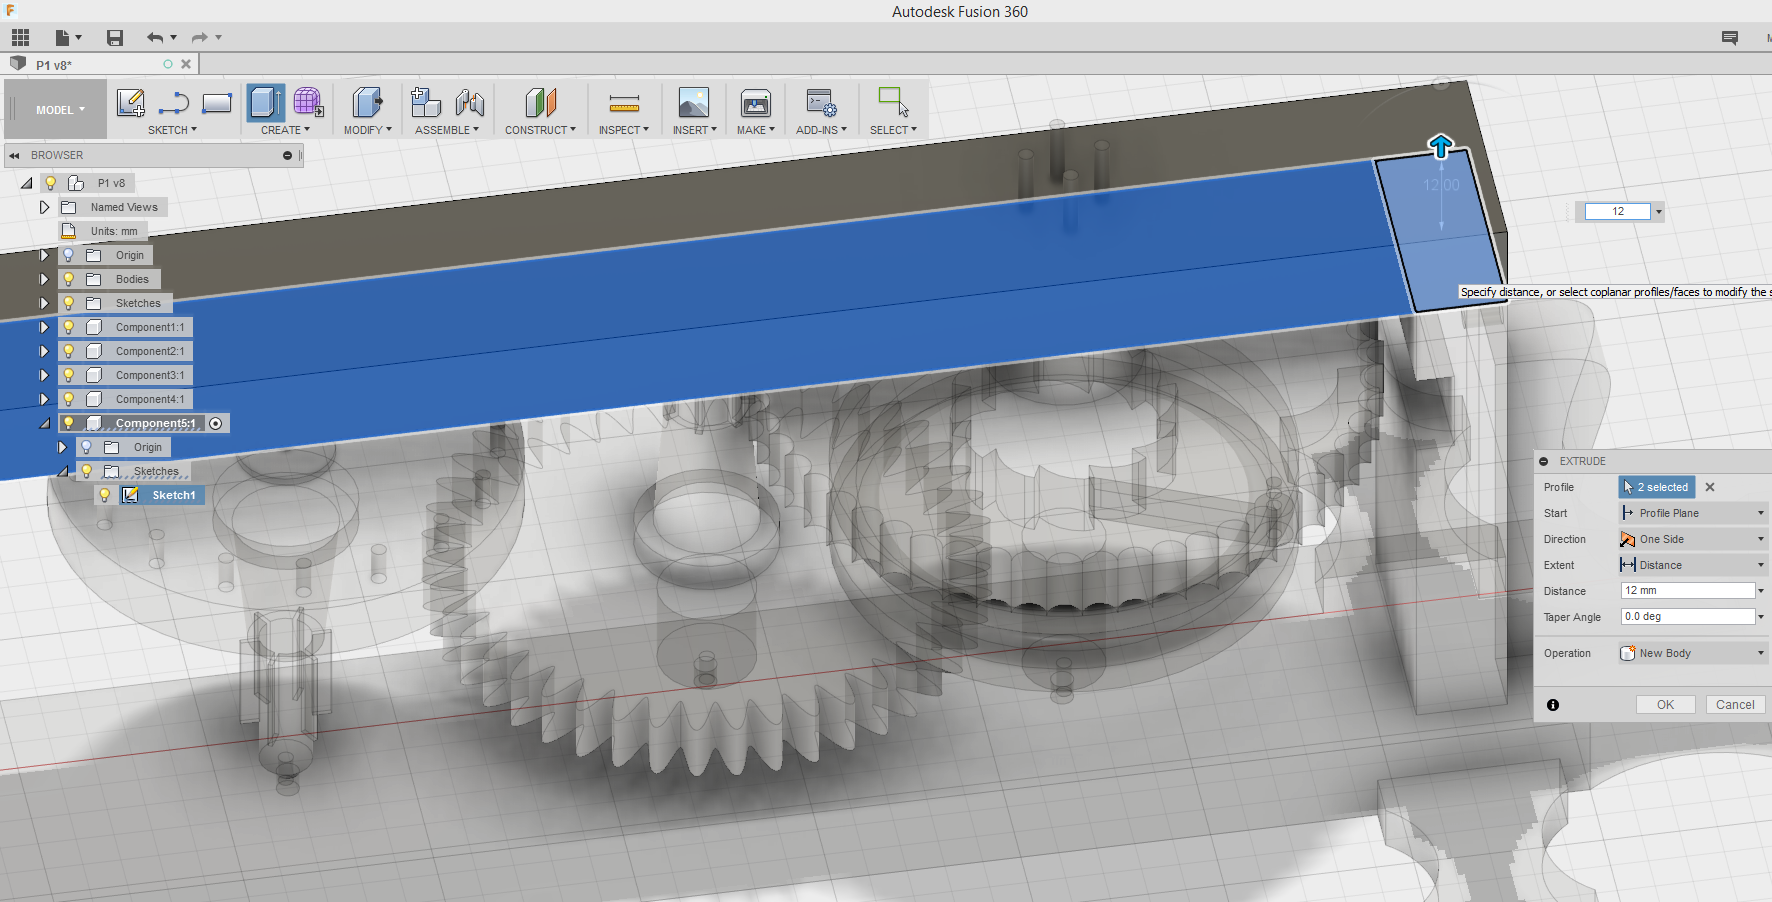
Task: Click the floating canvas distance input 12
Action: pos(1618,211)
